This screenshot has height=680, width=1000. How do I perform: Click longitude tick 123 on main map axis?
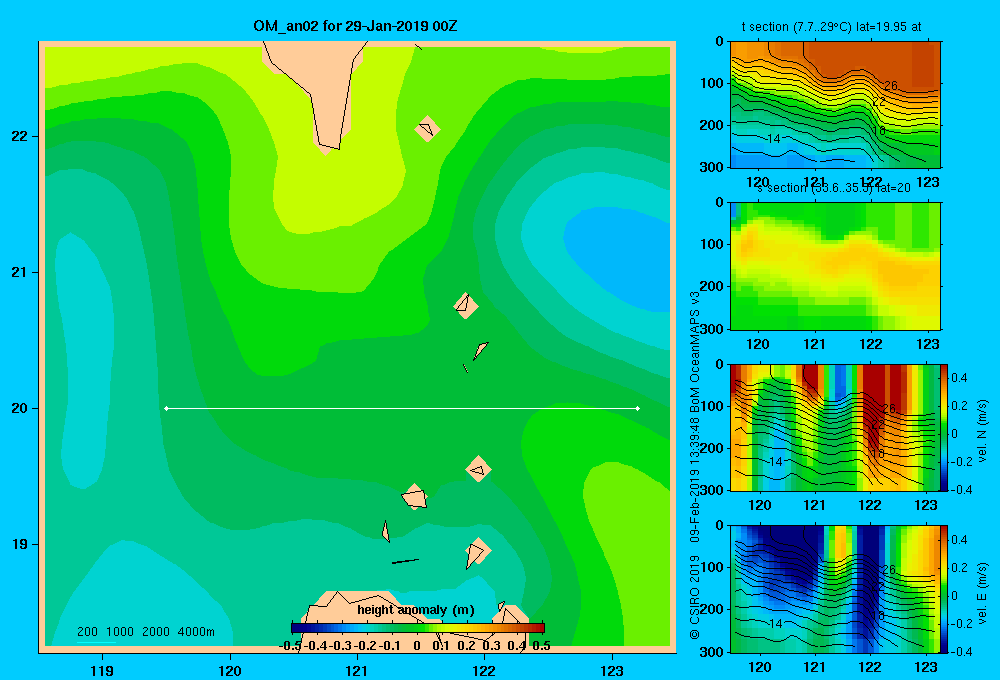(x=612, y=670)
